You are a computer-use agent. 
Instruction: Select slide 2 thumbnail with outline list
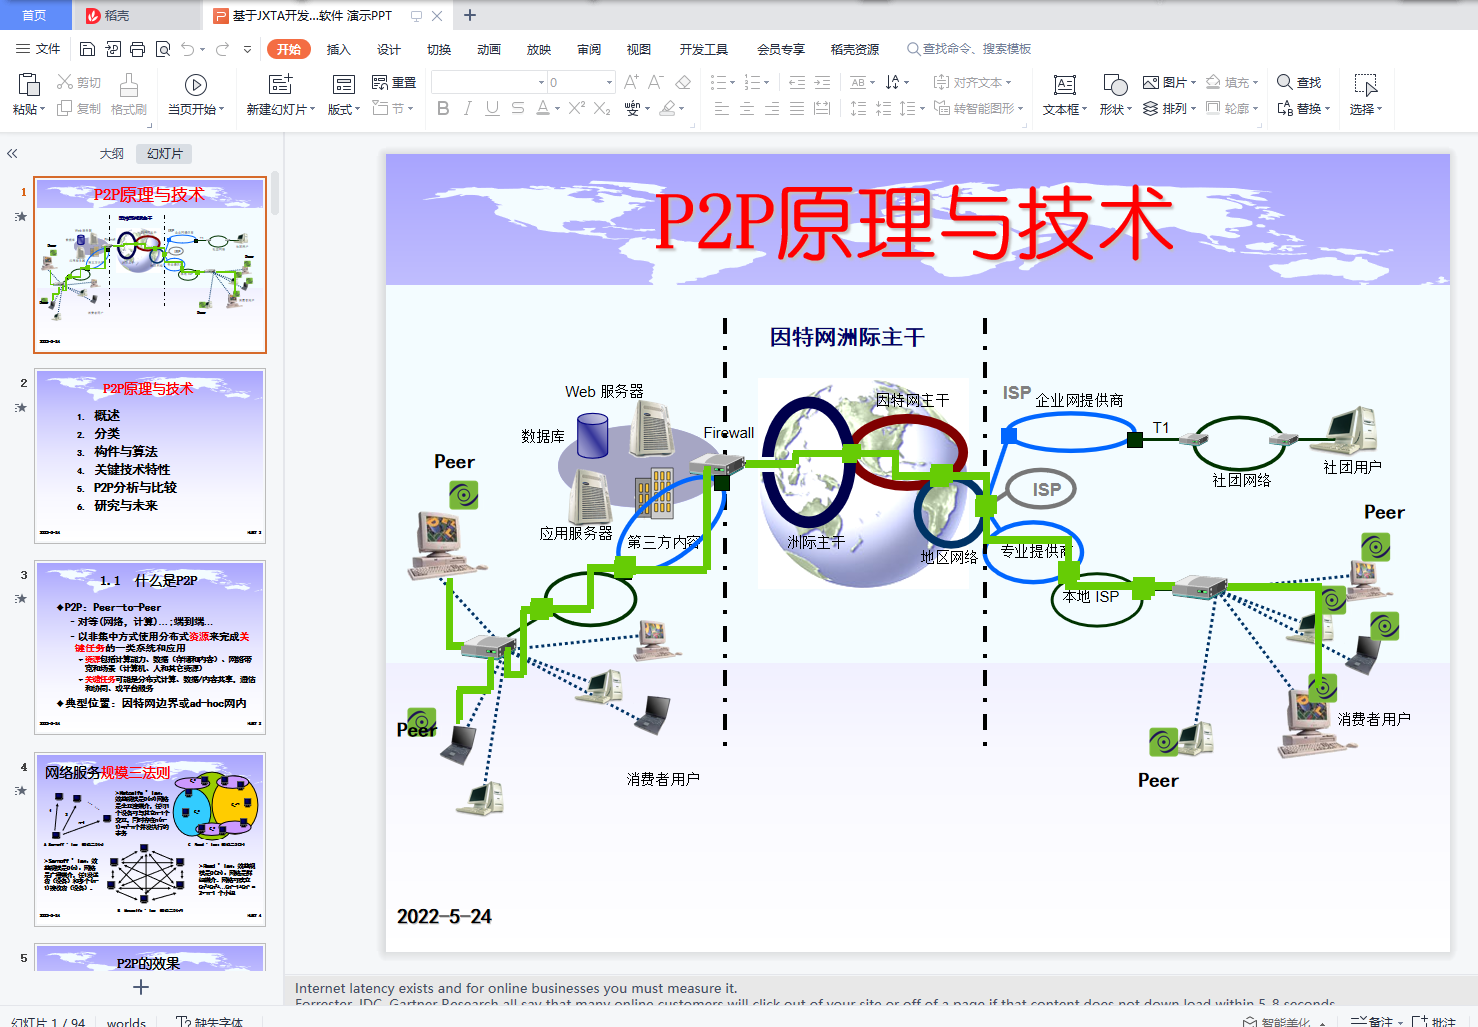click(x=150, y=456)
